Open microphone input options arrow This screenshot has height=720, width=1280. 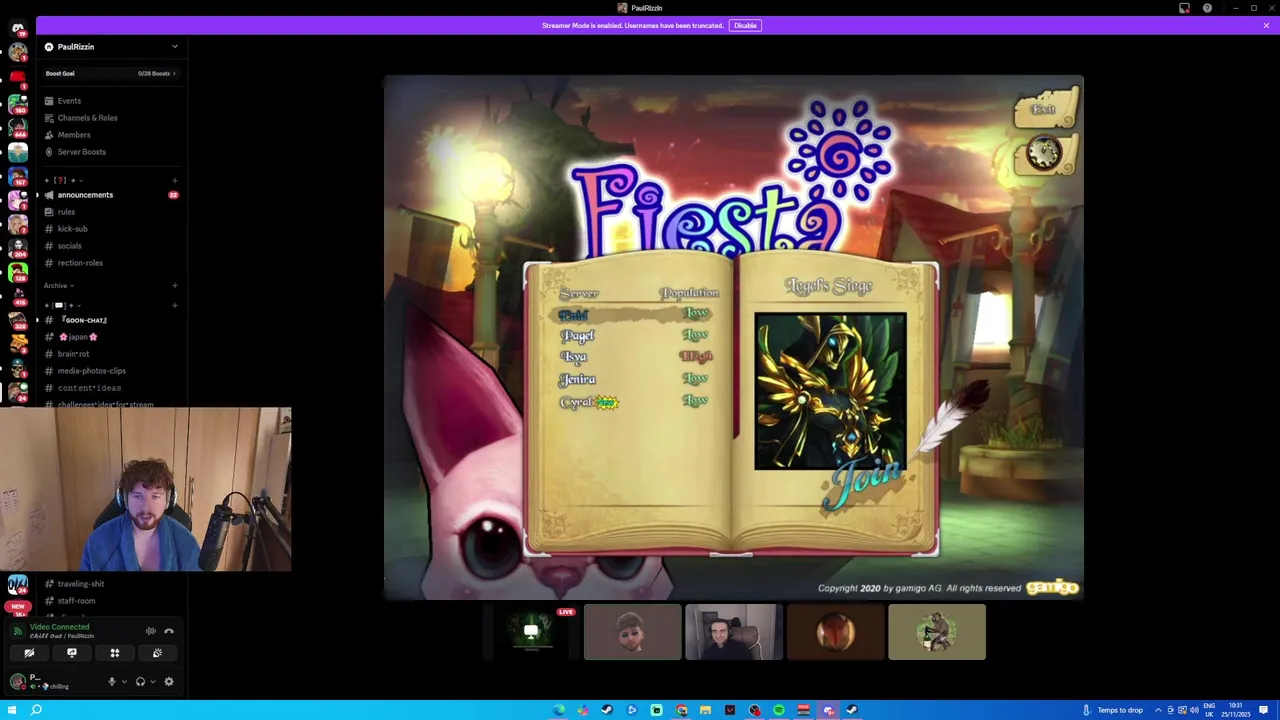click(x=124, y=682)
